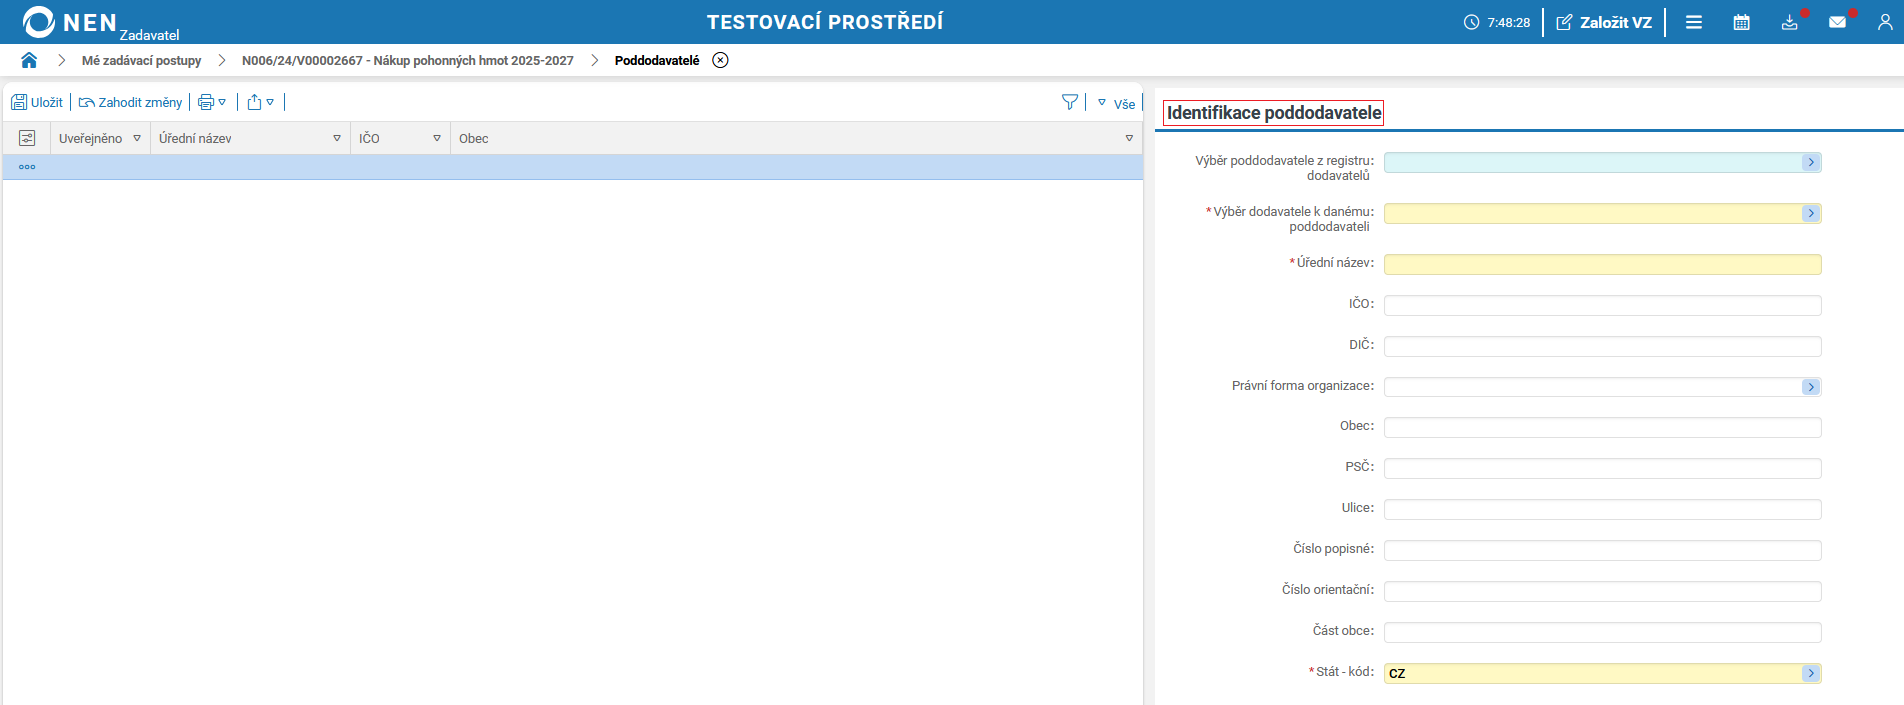This screenshot has width=1904, height=705.
Task: Discard changes with Zahodit změny
Action: (131, 102)
